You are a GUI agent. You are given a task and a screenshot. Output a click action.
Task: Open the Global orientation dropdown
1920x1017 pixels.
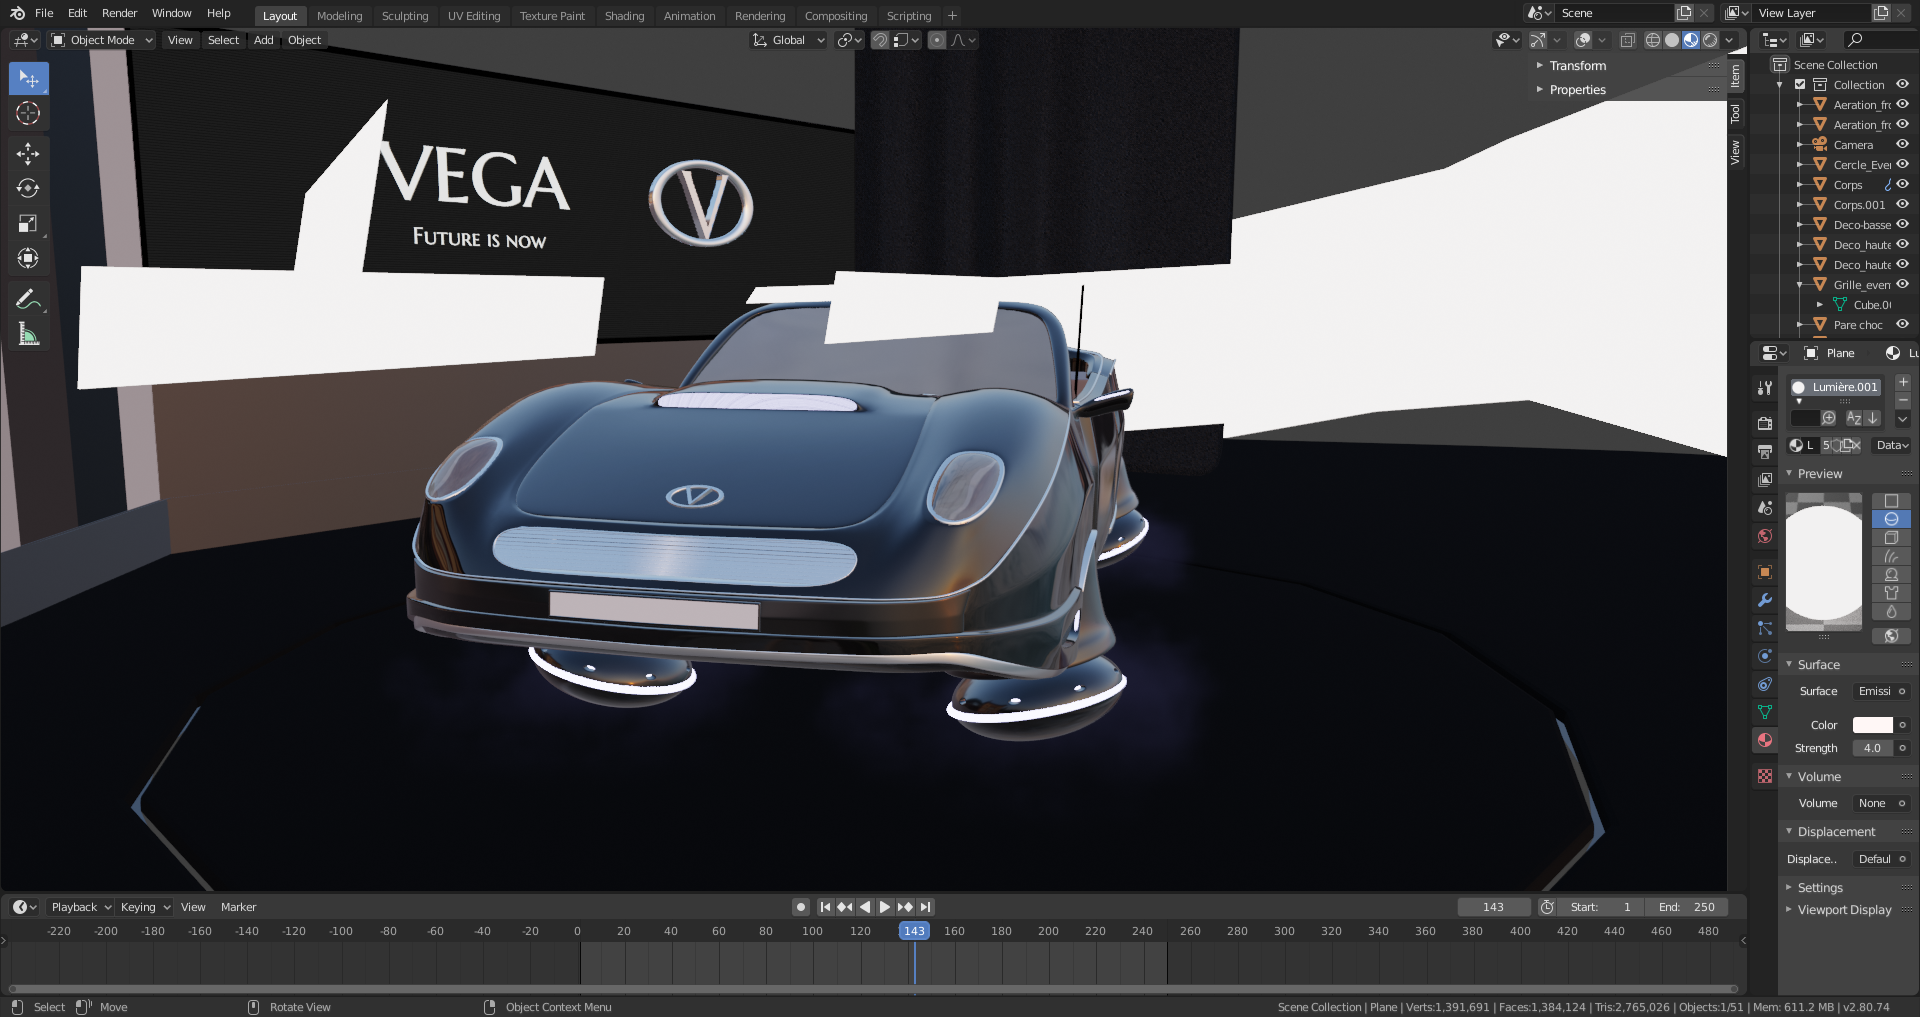coord(789,40)
